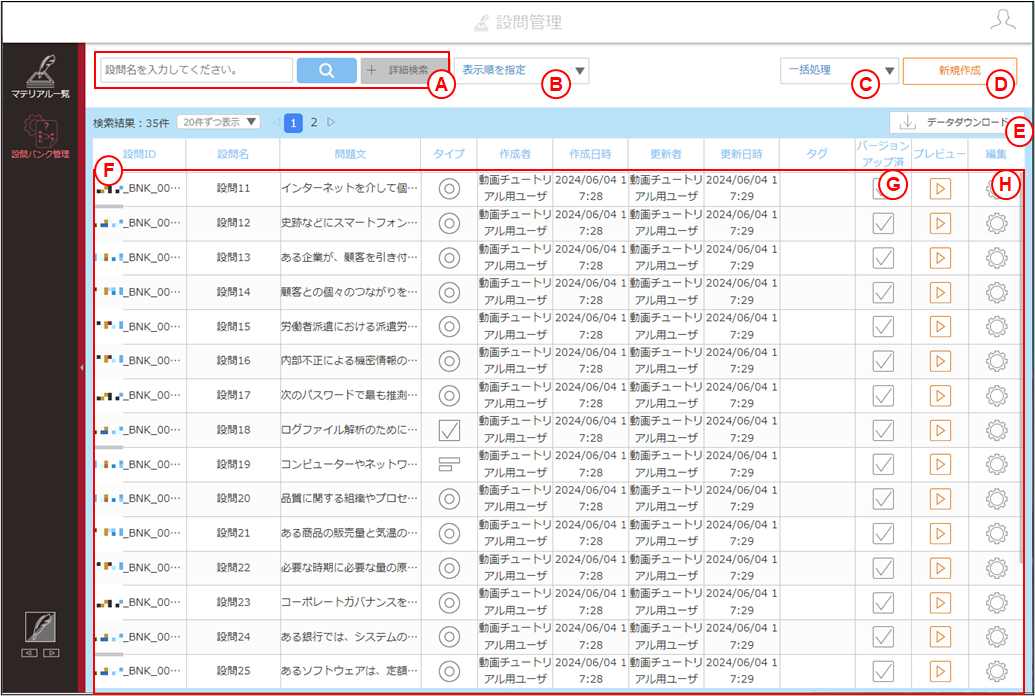Click the 設問名 search input field
Screen dimensions: 1035x696
[196, 70]
